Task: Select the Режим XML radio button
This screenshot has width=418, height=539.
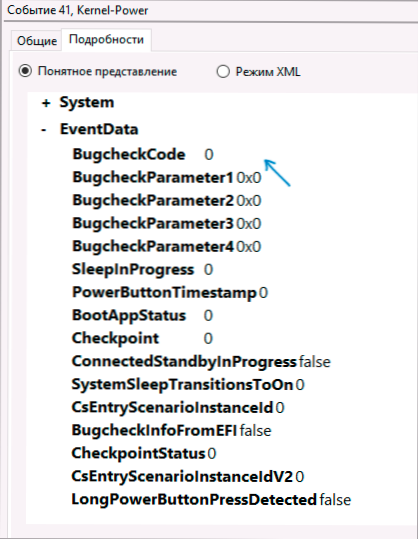Action: (x=223, y=72)
